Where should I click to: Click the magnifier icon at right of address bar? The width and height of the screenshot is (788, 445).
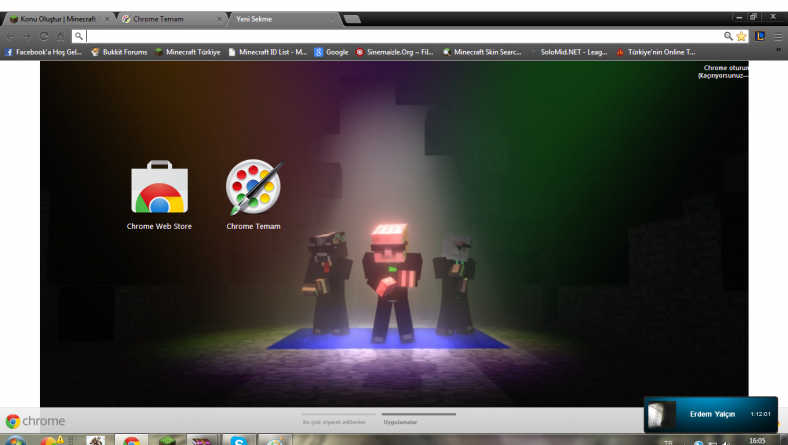tap(728, 36)
